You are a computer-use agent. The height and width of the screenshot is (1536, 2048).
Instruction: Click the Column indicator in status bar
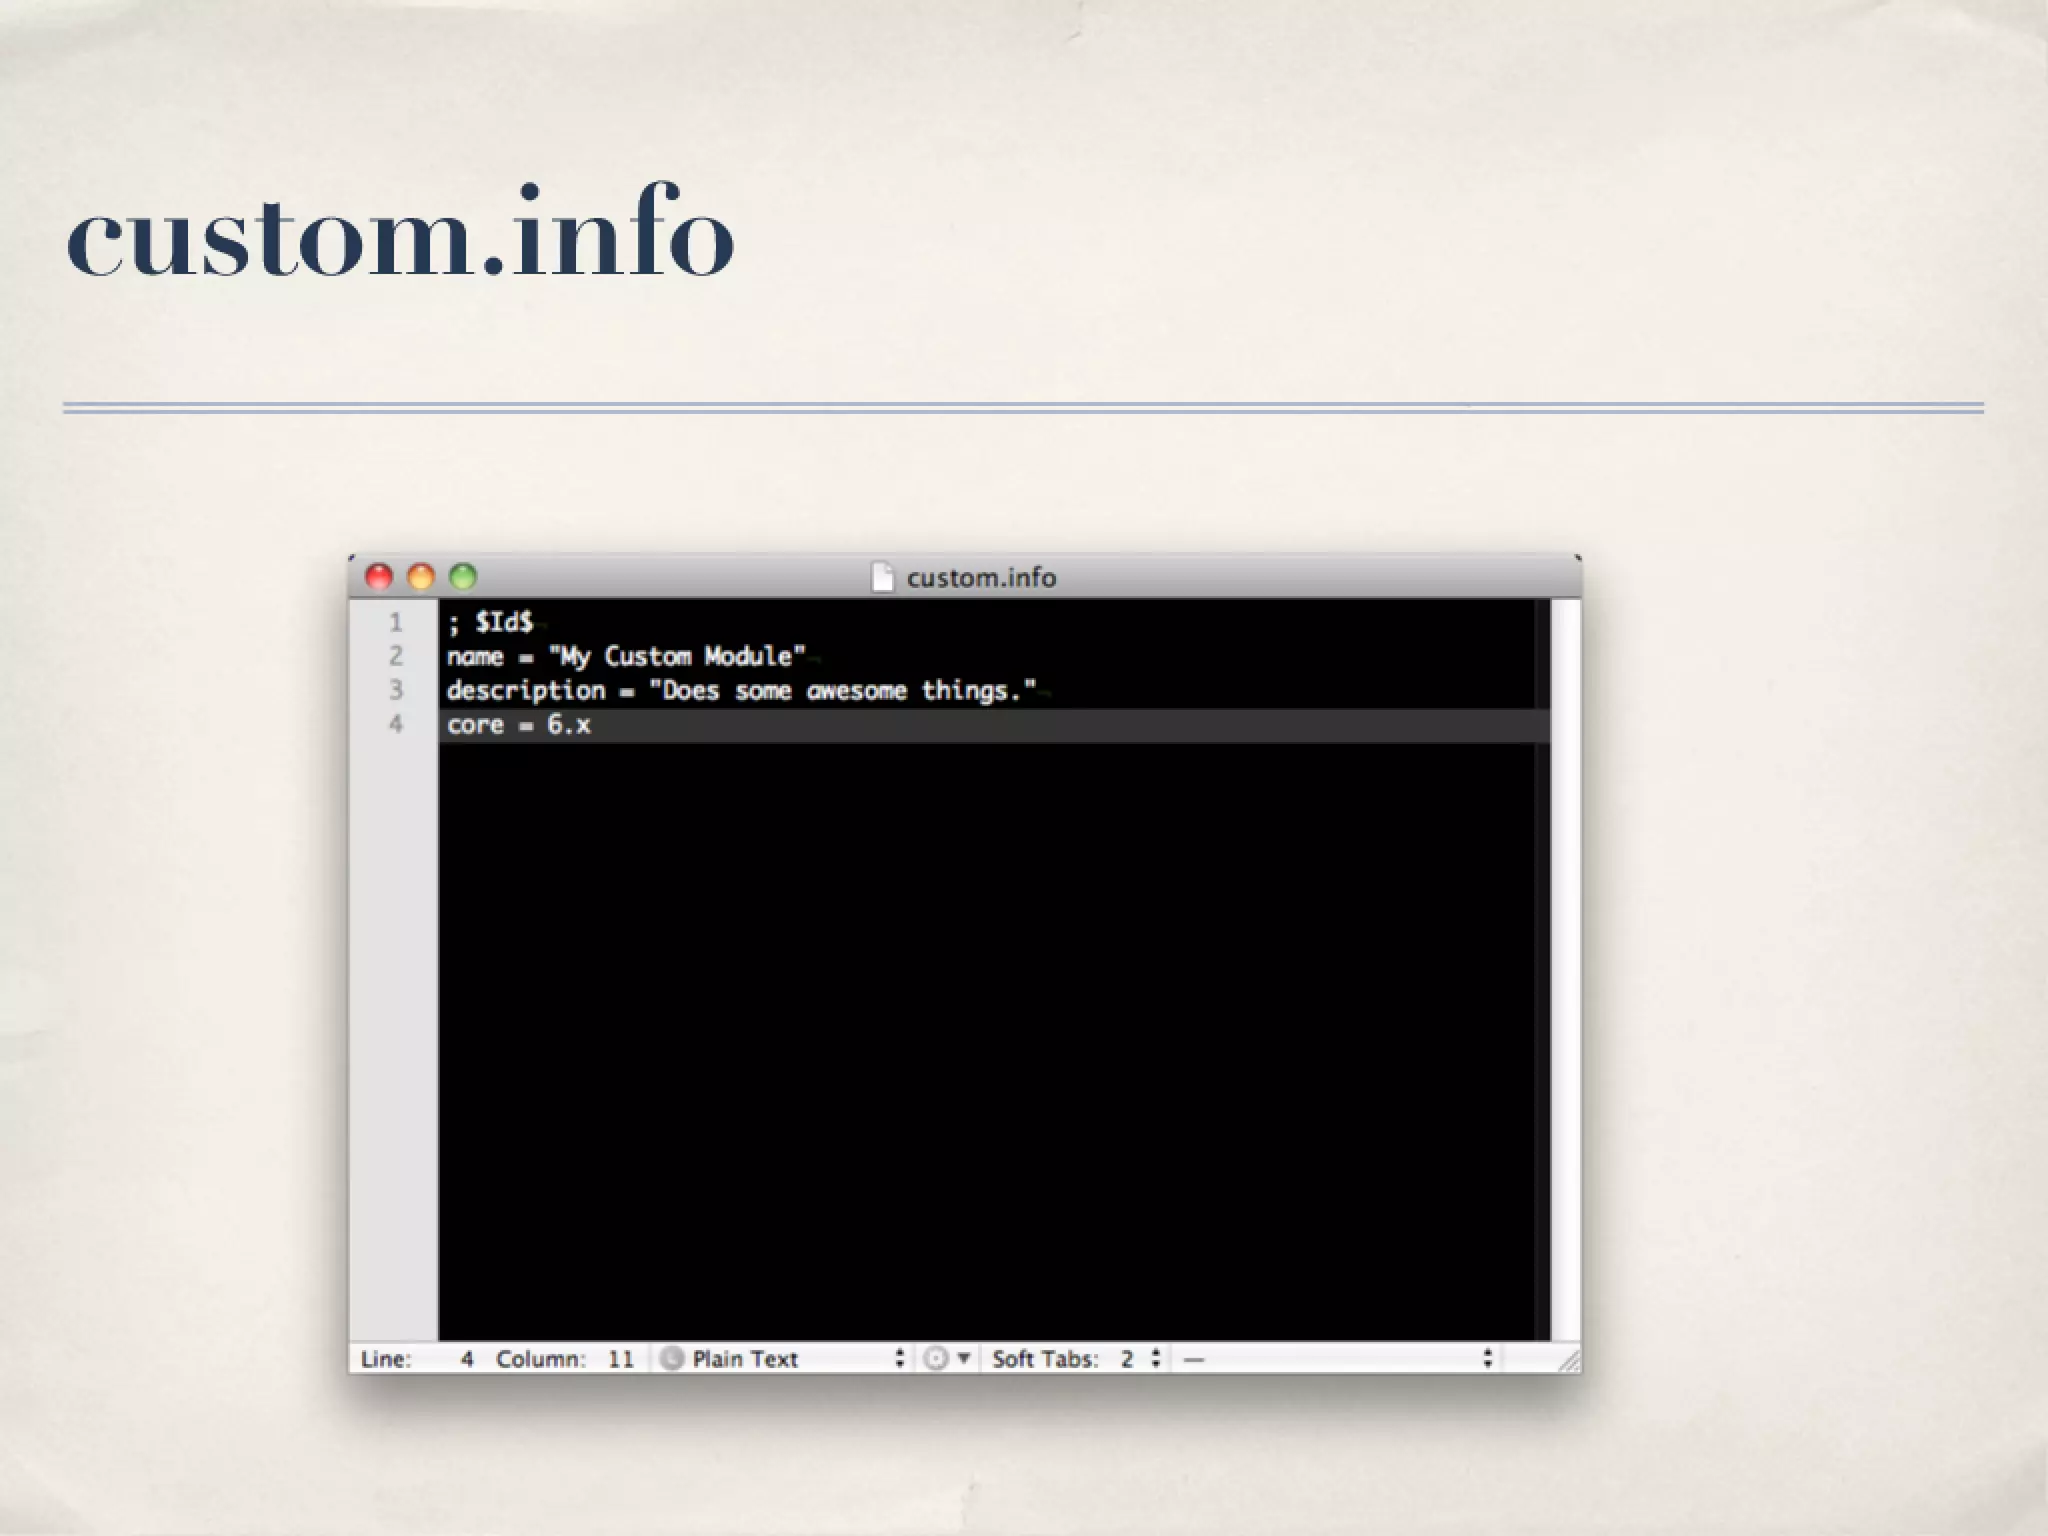coord(565,1358)
